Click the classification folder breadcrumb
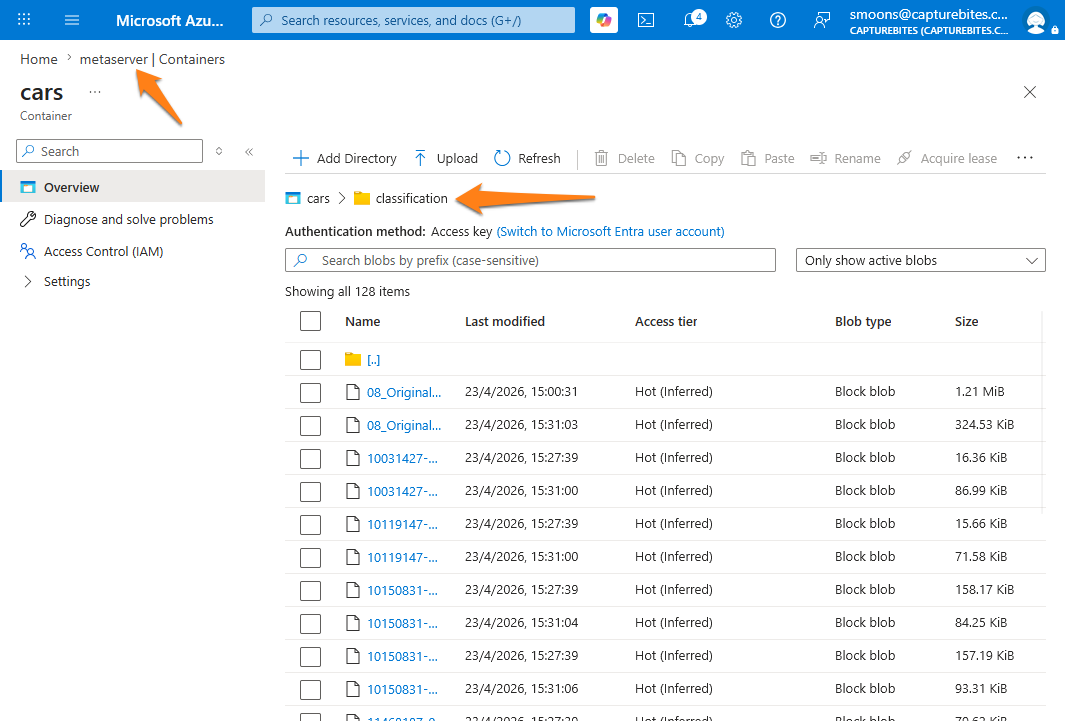The width and height of the screenshot is (1065, 721). [x=412, y=198]
